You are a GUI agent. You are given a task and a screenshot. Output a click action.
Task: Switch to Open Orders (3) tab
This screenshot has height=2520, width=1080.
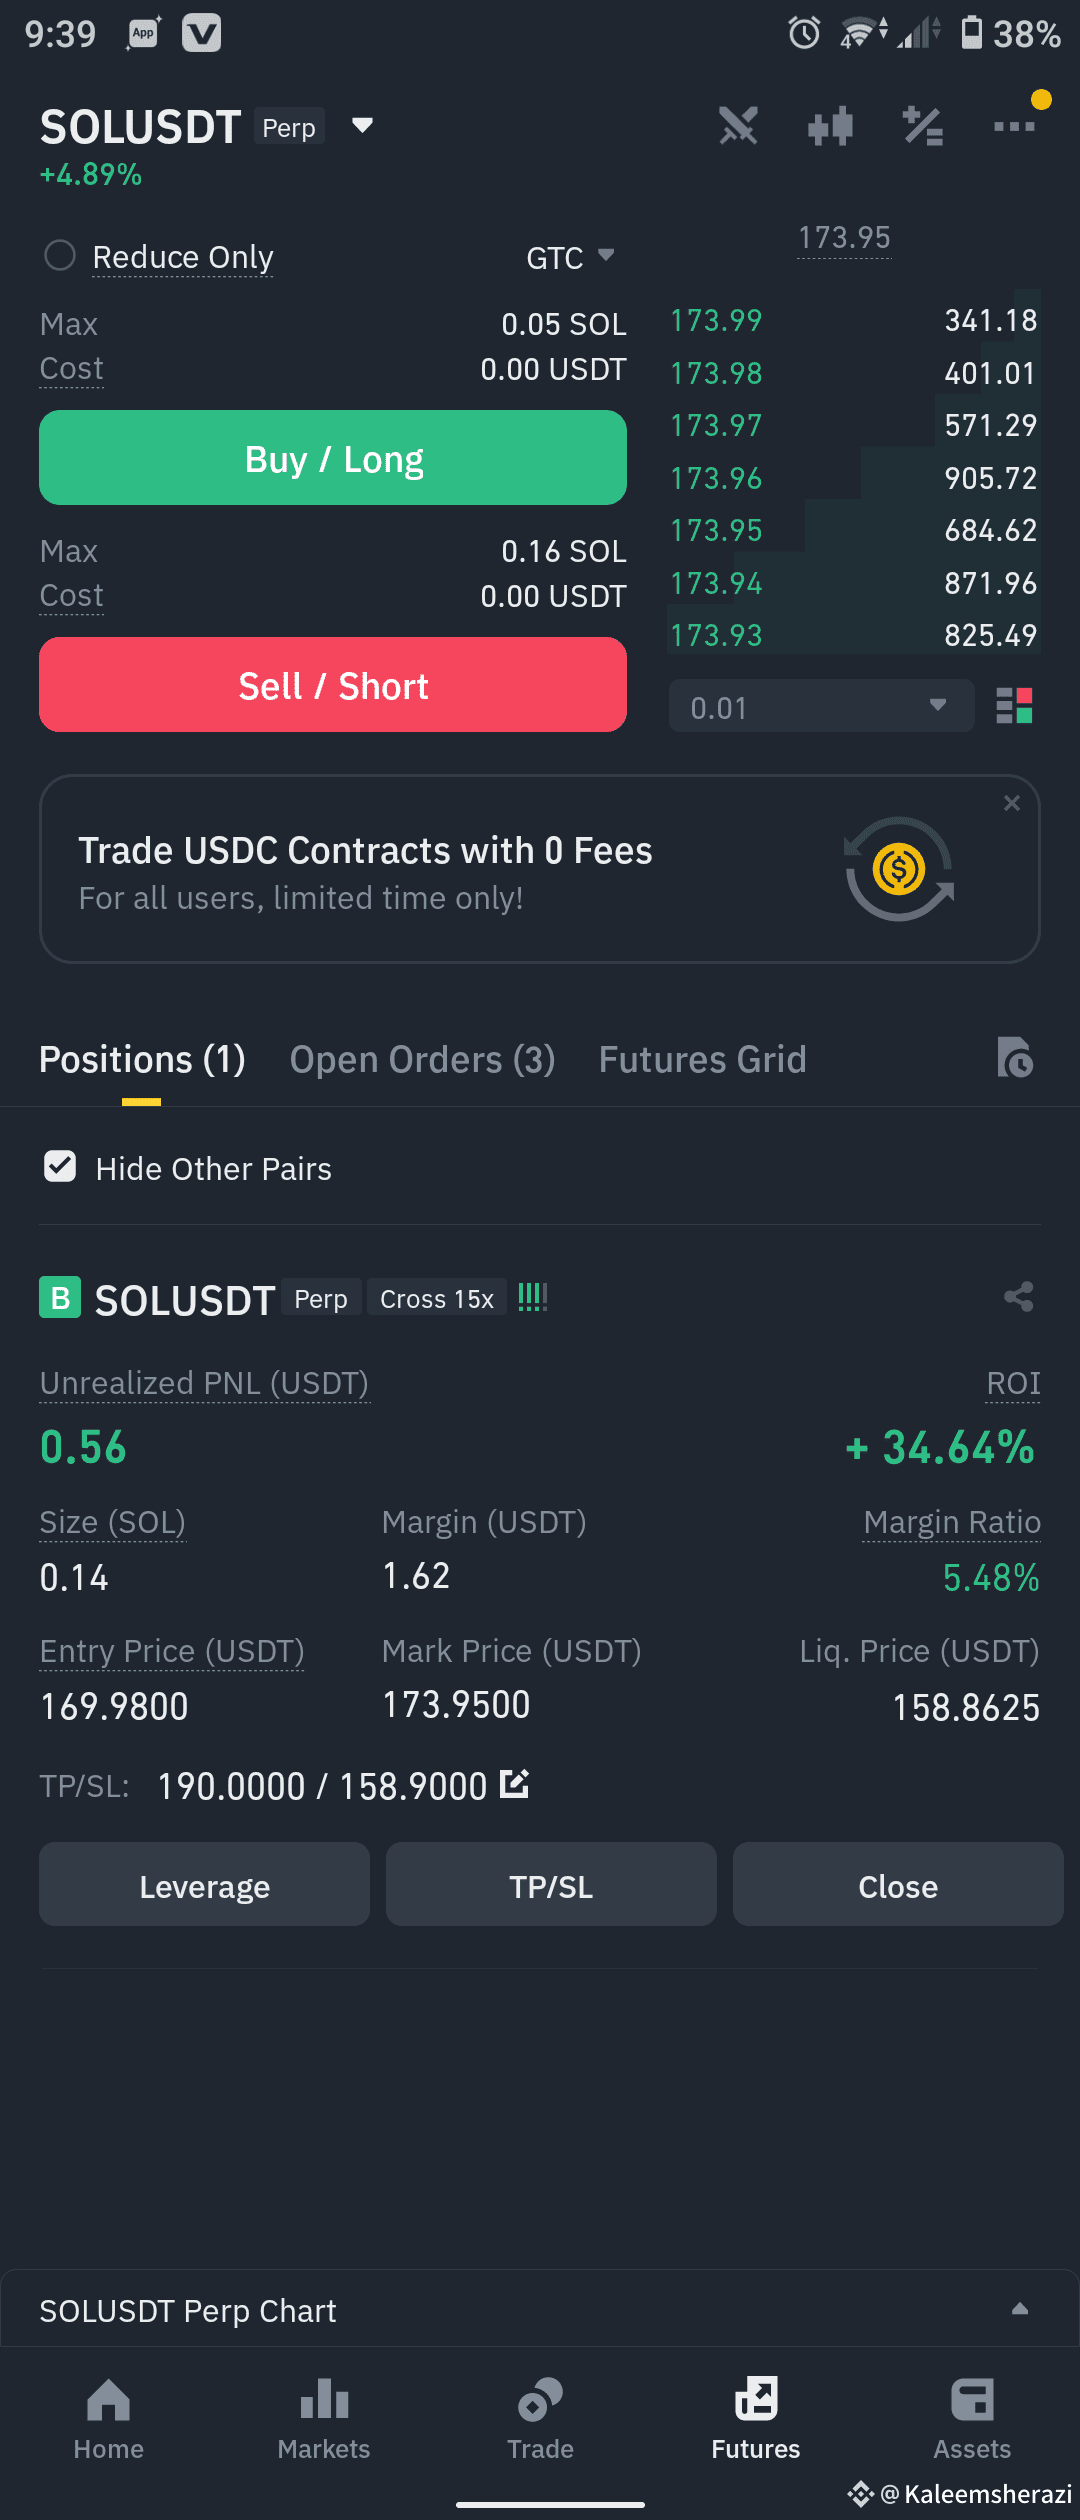[422, 1060]
